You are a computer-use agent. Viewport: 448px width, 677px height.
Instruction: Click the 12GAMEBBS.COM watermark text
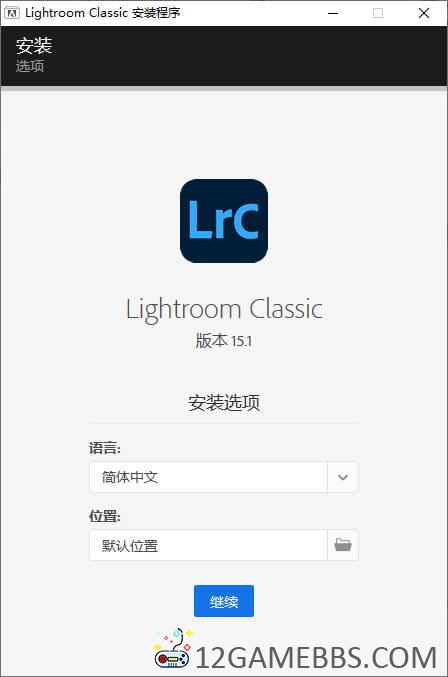(x=316, y=658)
